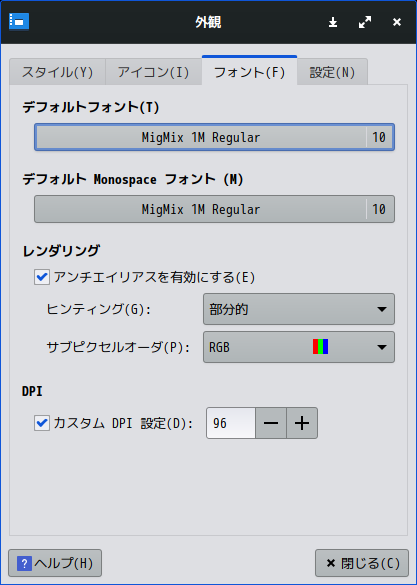Go to the 設定(N) tab
The height and width of the screenshot is (585, 417).
tap(332, 72)
